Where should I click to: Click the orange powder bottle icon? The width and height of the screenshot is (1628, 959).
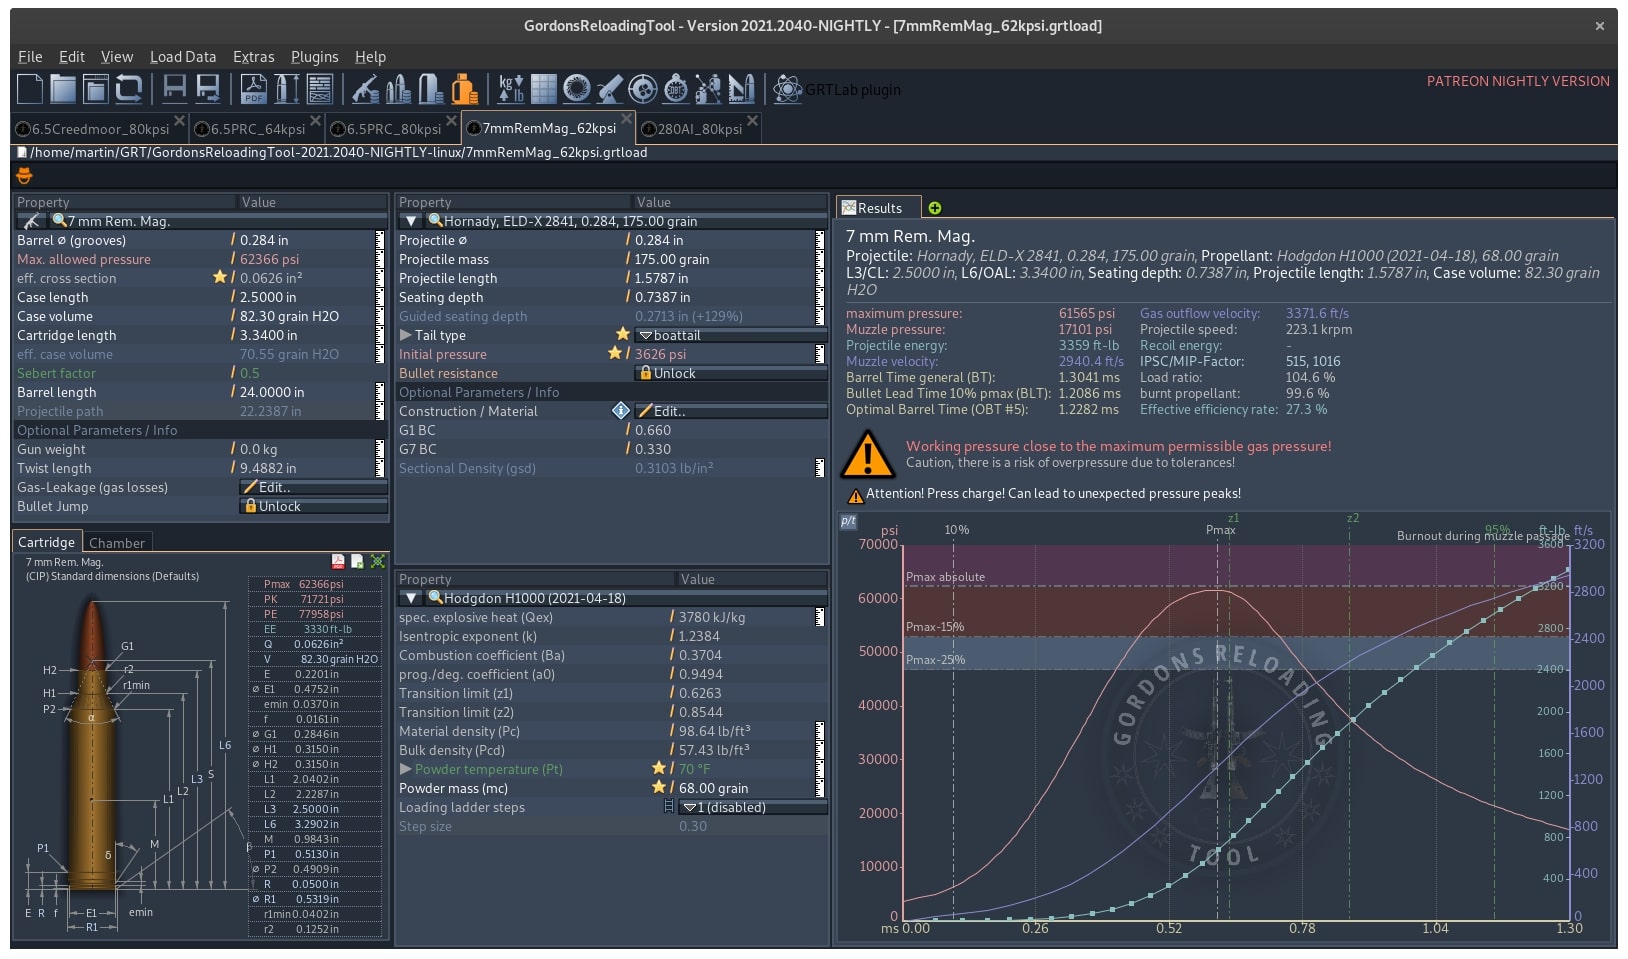pos(464,89)
